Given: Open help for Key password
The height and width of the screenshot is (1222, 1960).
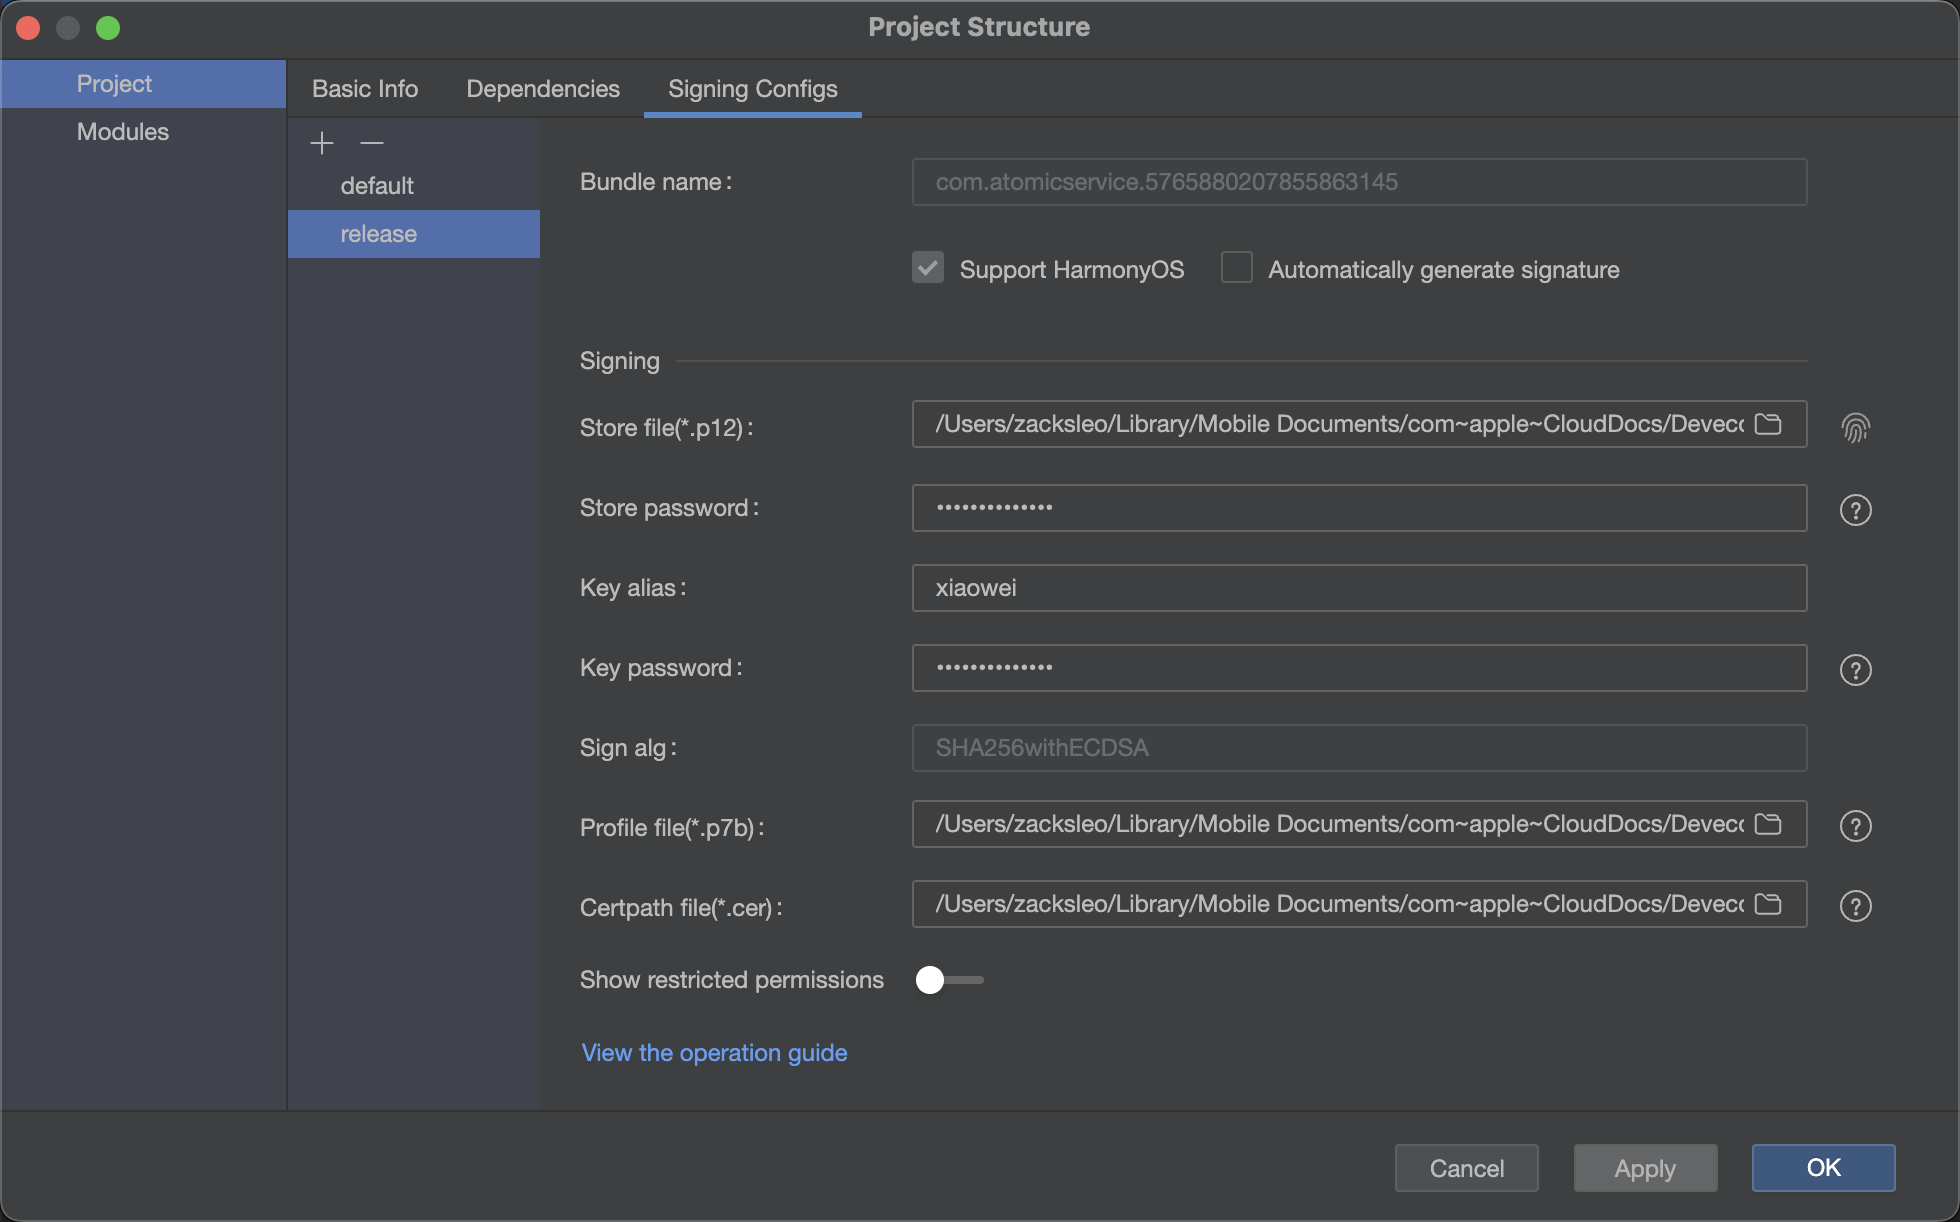Looking at the screenshot, I should coord(1855,670).
